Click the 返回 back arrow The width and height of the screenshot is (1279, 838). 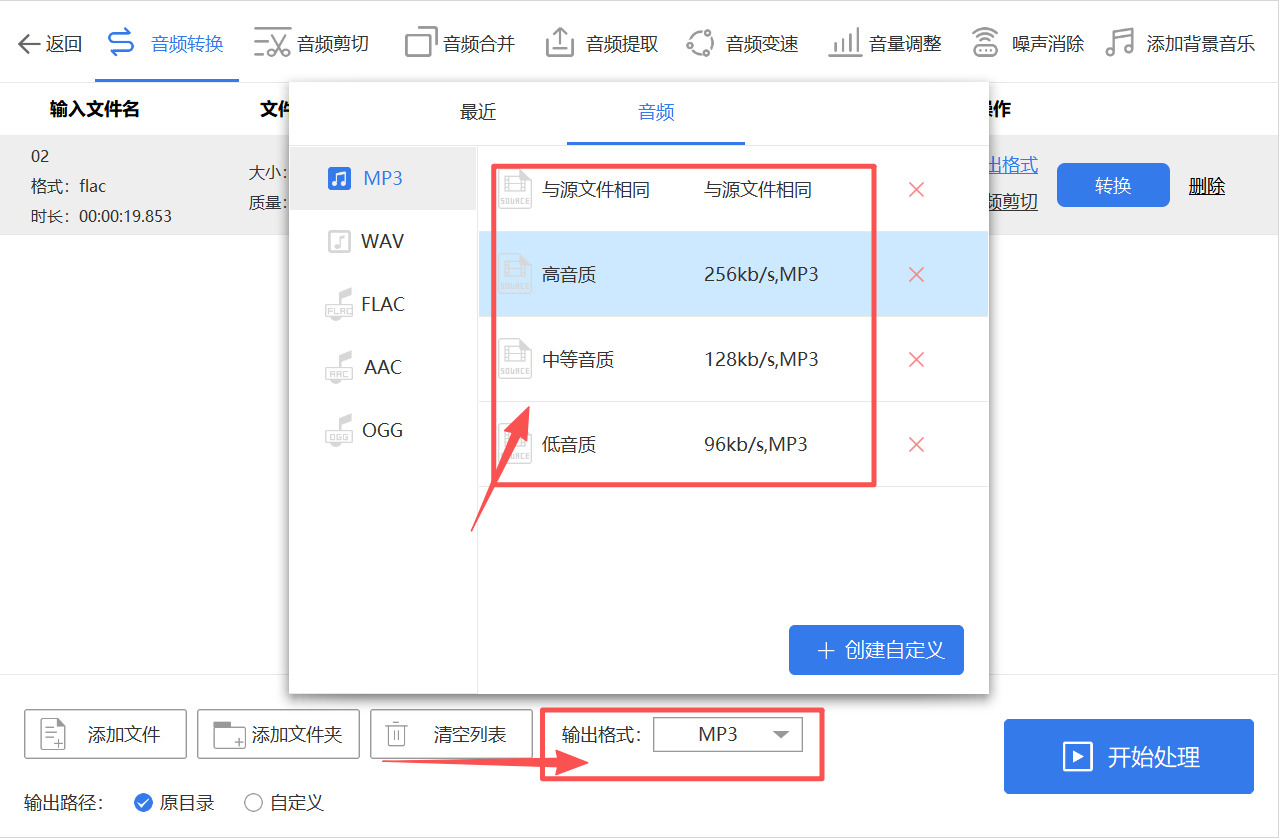(x=47, y=42)
